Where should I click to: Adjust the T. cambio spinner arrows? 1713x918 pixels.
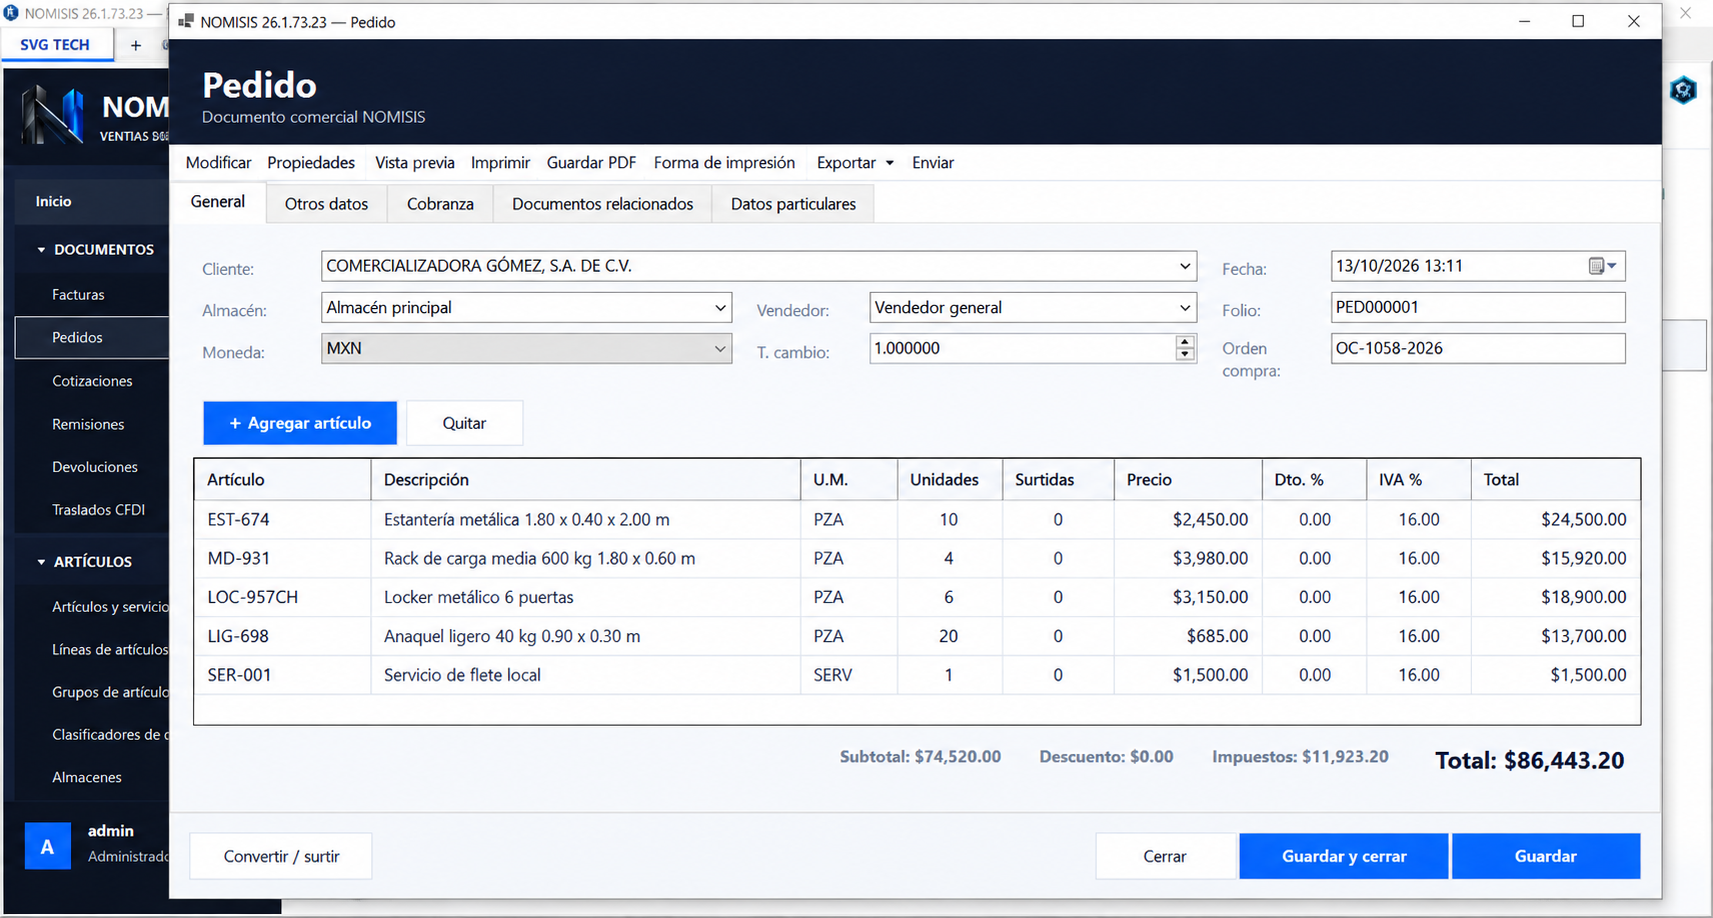1185,348
